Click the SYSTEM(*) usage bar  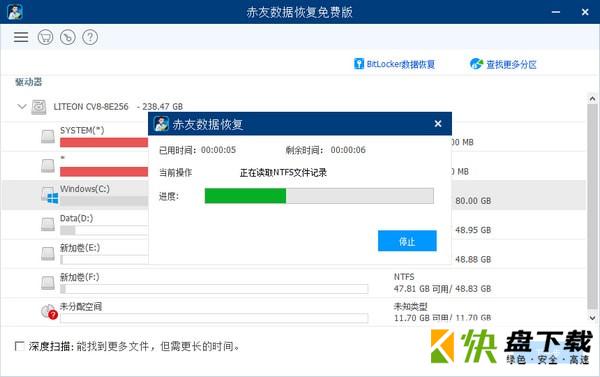click(104, 142)
